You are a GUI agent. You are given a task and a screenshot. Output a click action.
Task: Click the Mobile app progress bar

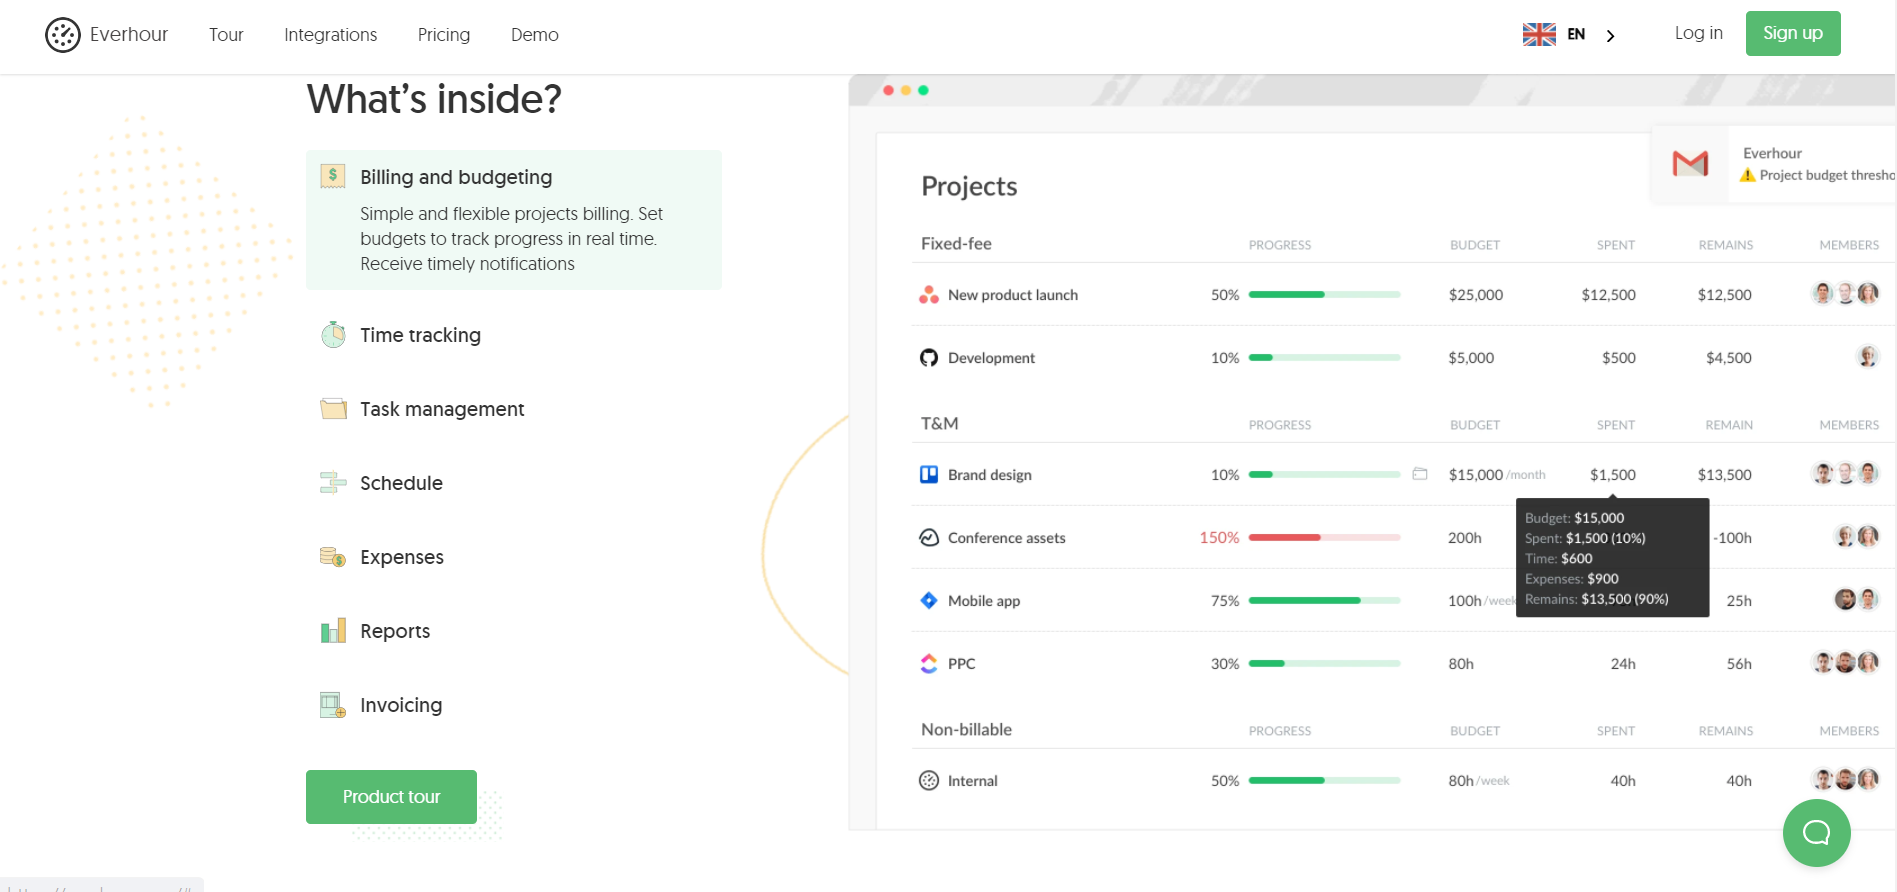click(1325, 601)
